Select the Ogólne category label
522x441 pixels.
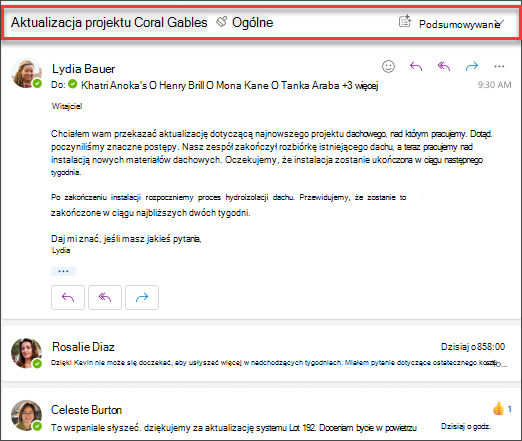[253, 22]
